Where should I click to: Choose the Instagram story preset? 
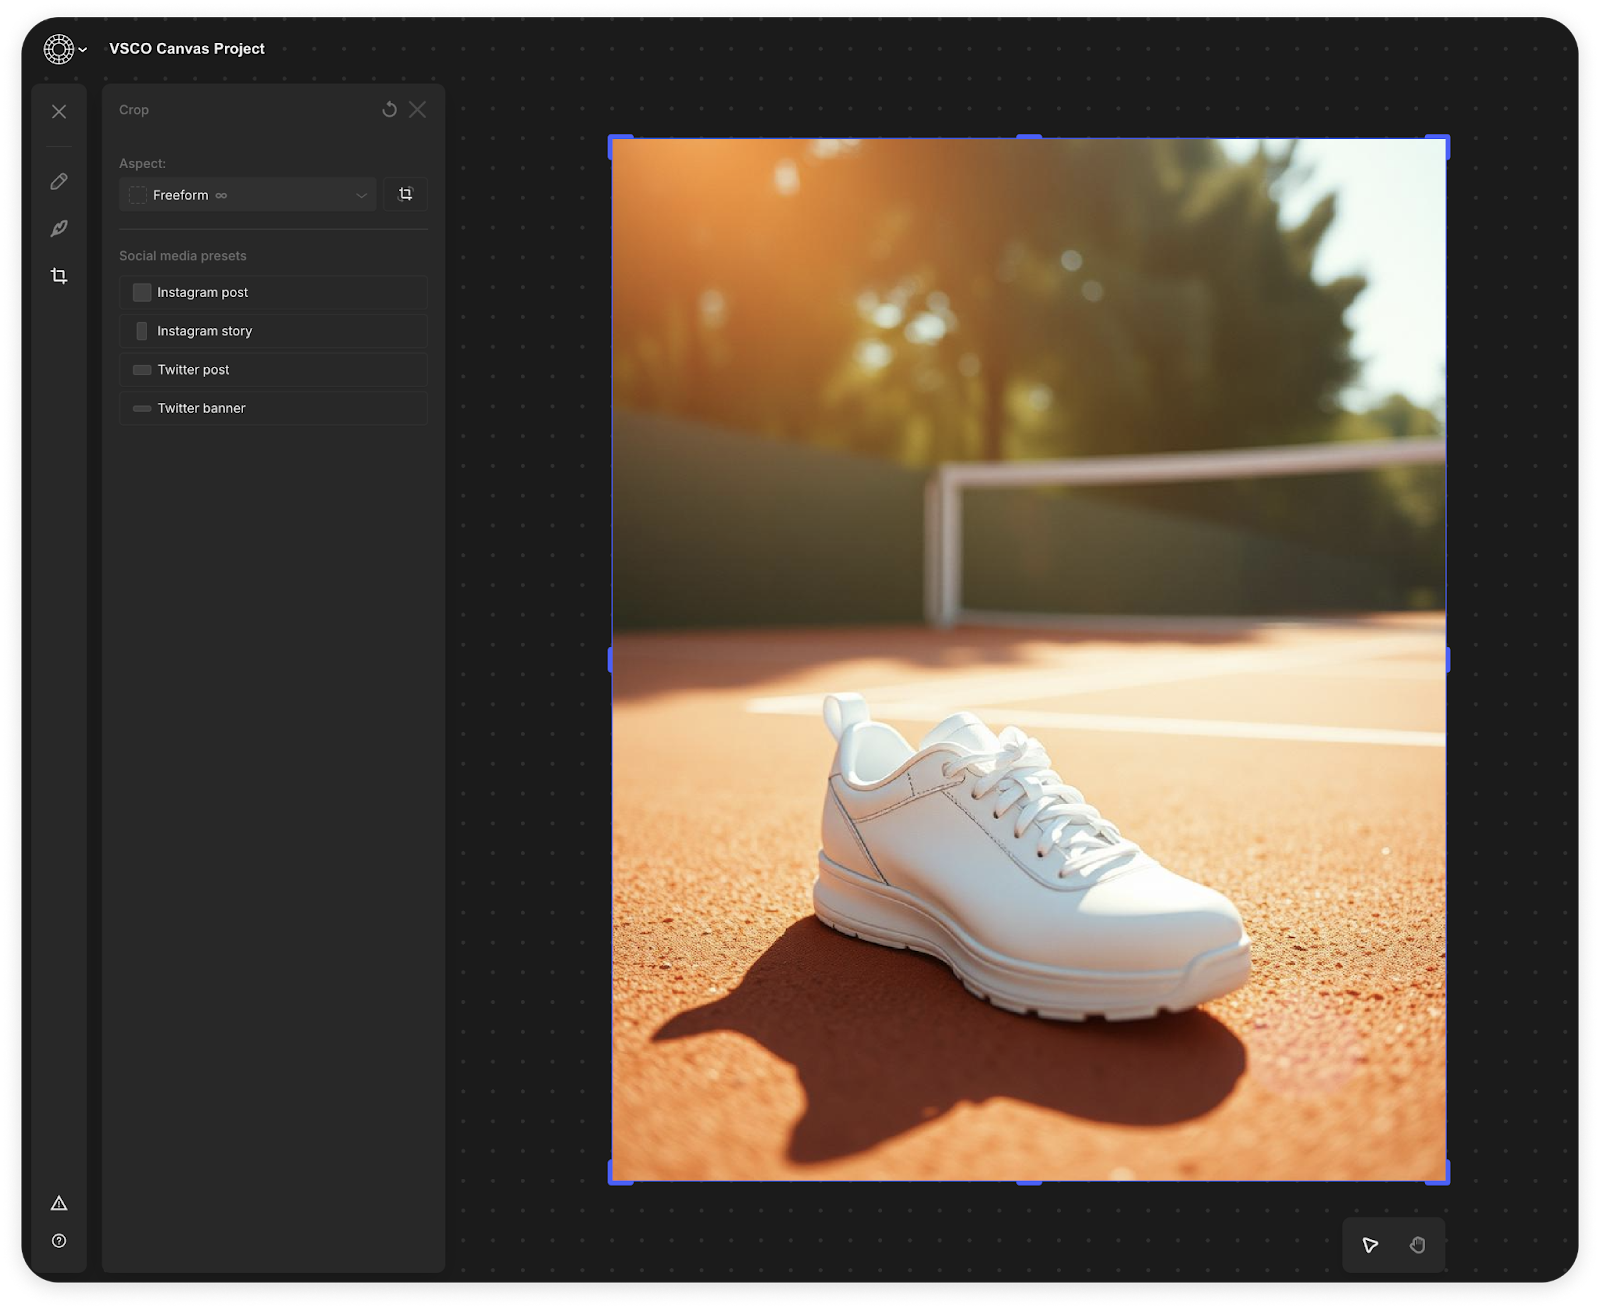pyautogui.click(x=273, y=331)
